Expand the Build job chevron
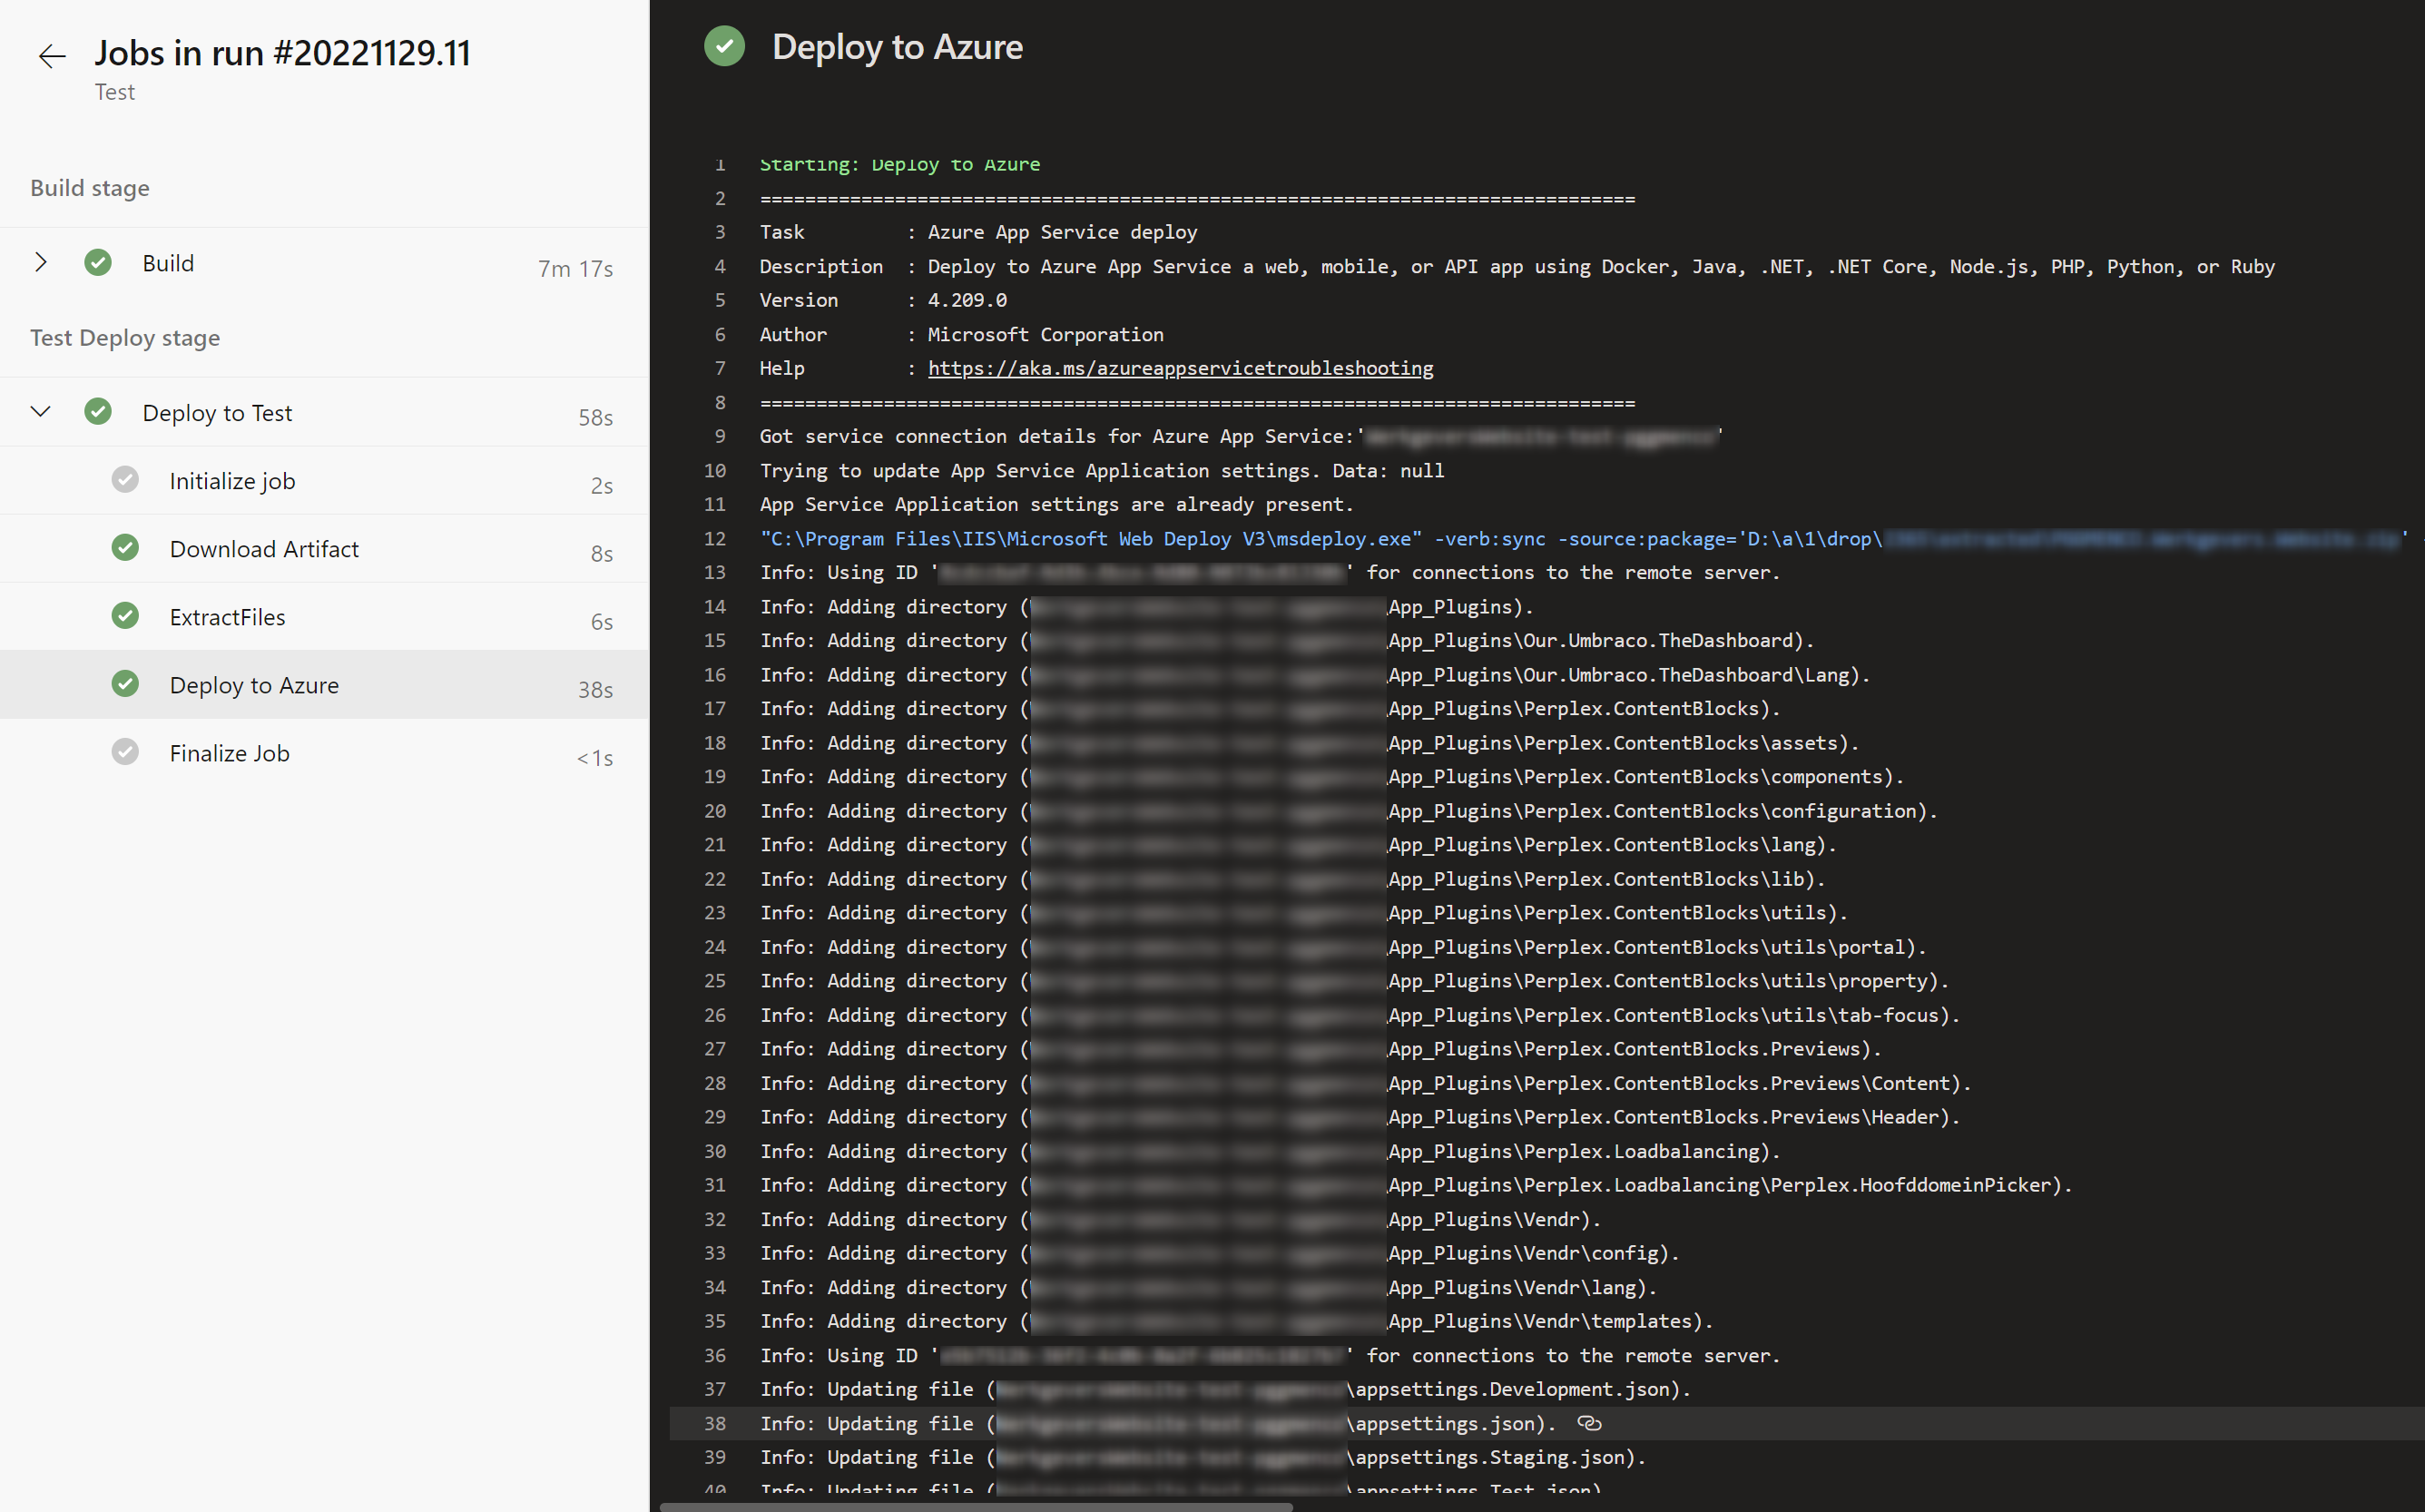Image resolution: width=2425 pixels, height=1512 pixels. pos(41,262)
